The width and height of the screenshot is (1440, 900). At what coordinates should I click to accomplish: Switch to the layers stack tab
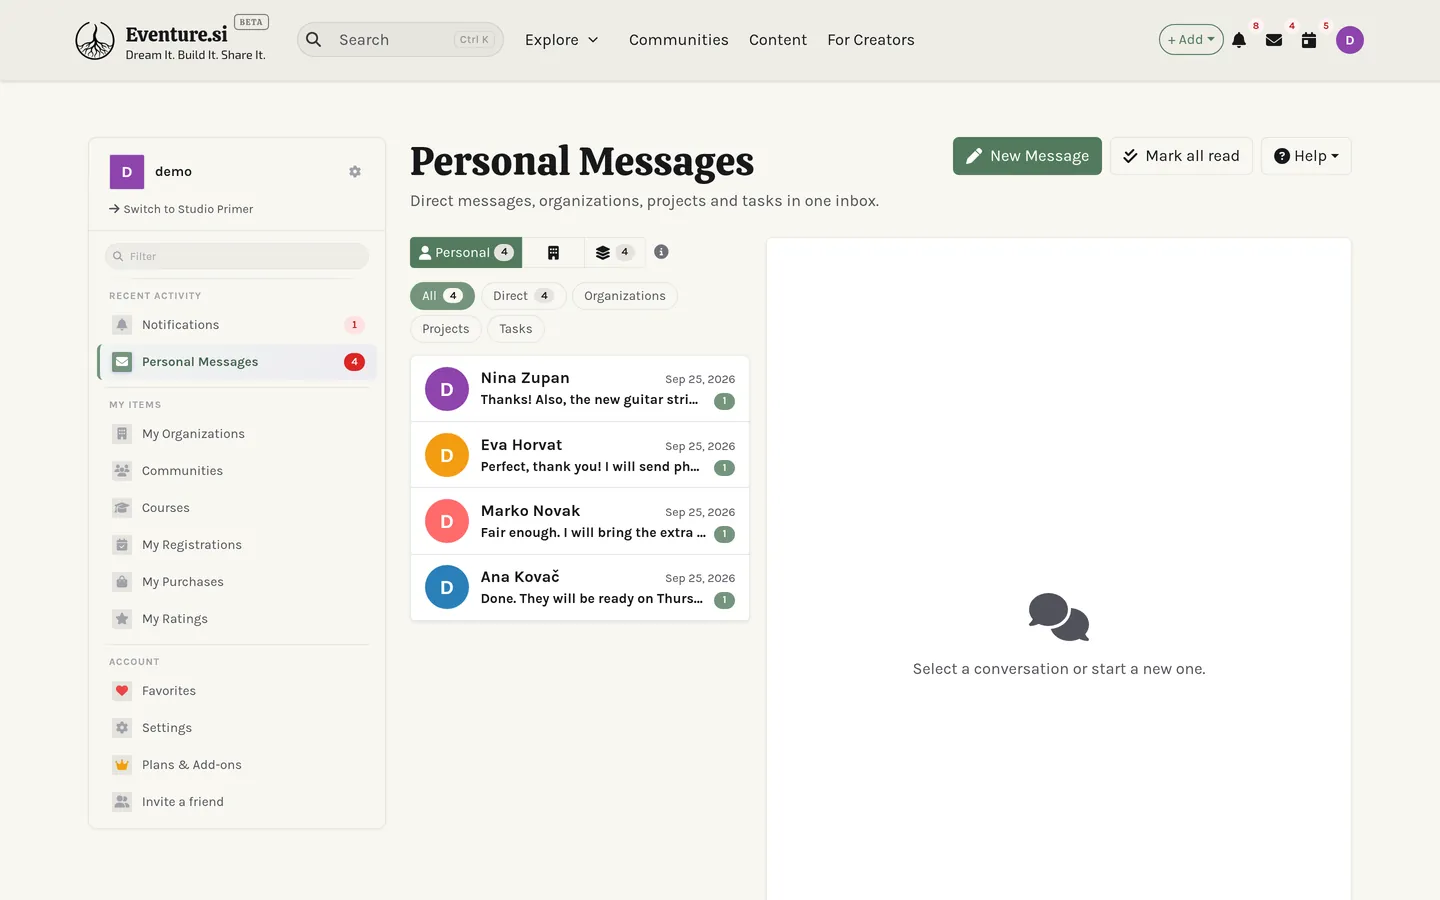click(x=614, y=253)
